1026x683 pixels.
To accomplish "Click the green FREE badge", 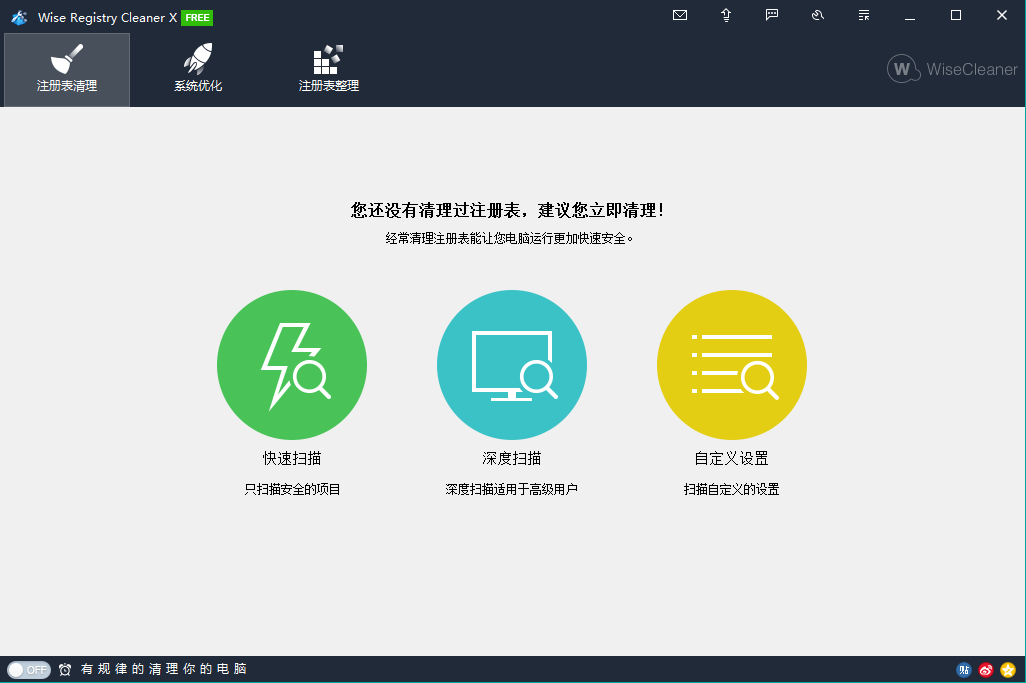I will click(x=197, y=17).
